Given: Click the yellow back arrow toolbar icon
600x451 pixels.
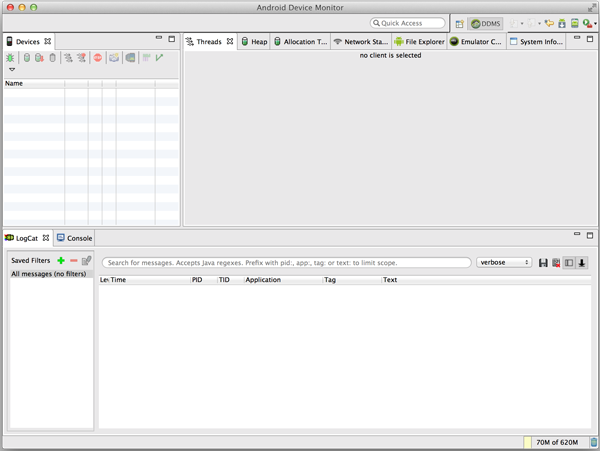Looking at the screenshot, I should (x=549, y=23).
